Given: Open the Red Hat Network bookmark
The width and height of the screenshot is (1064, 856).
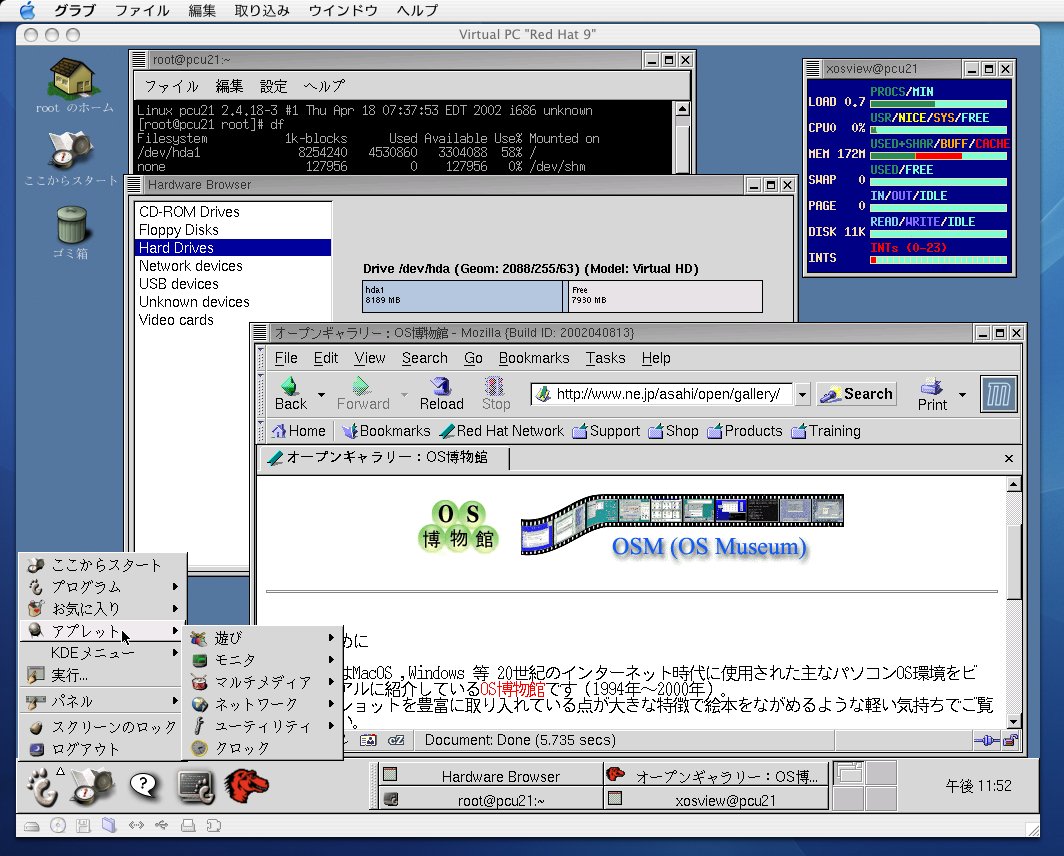Looking at the screenshot, I should tap(501, 431).
